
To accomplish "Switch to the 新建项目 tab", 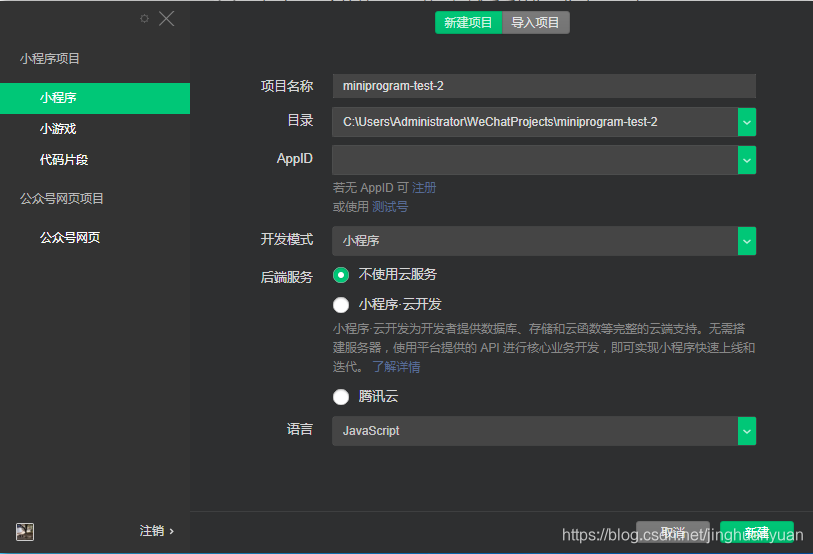I will 468,23.
